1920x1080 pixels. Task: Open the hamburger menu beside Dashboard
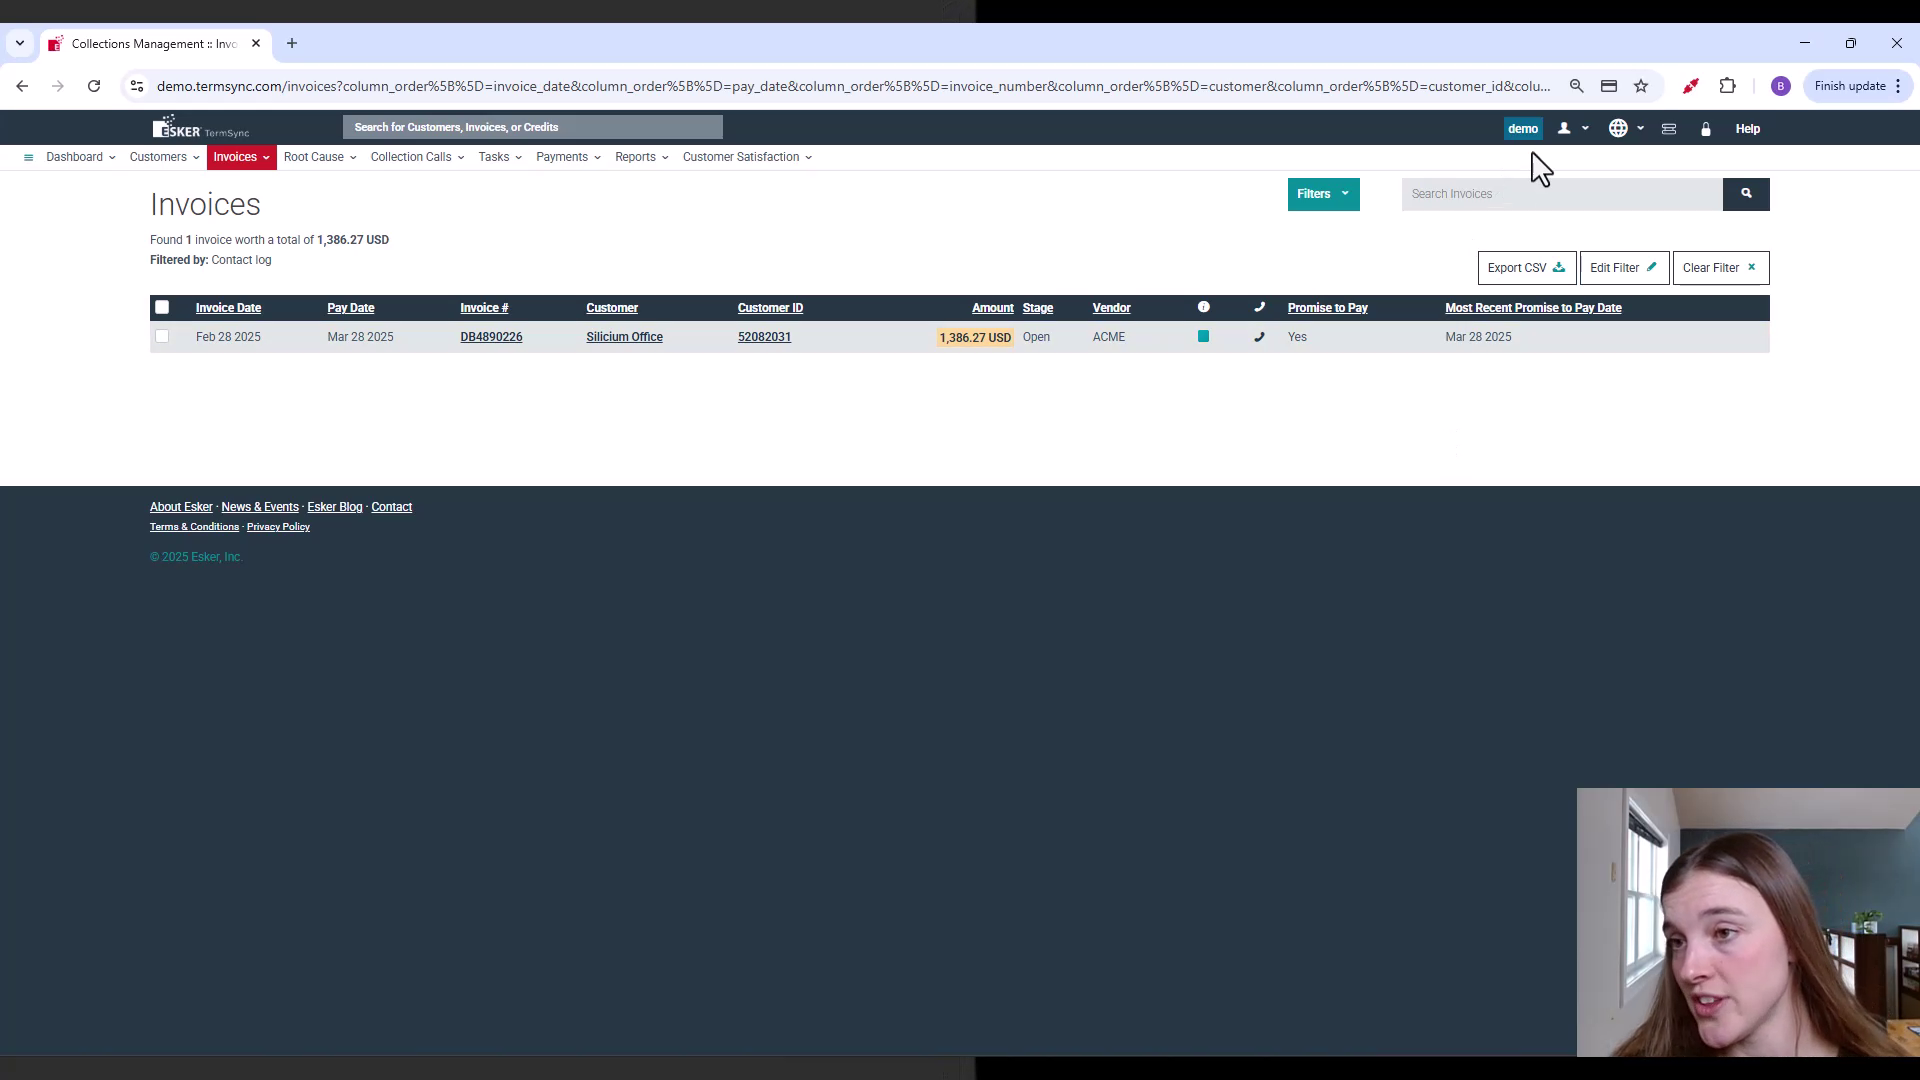(x=29, y=157)
